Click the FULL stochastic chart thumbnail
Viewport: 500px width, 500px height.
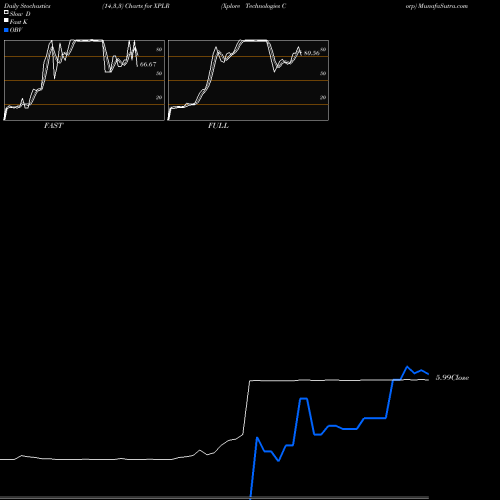click(248, 80)
